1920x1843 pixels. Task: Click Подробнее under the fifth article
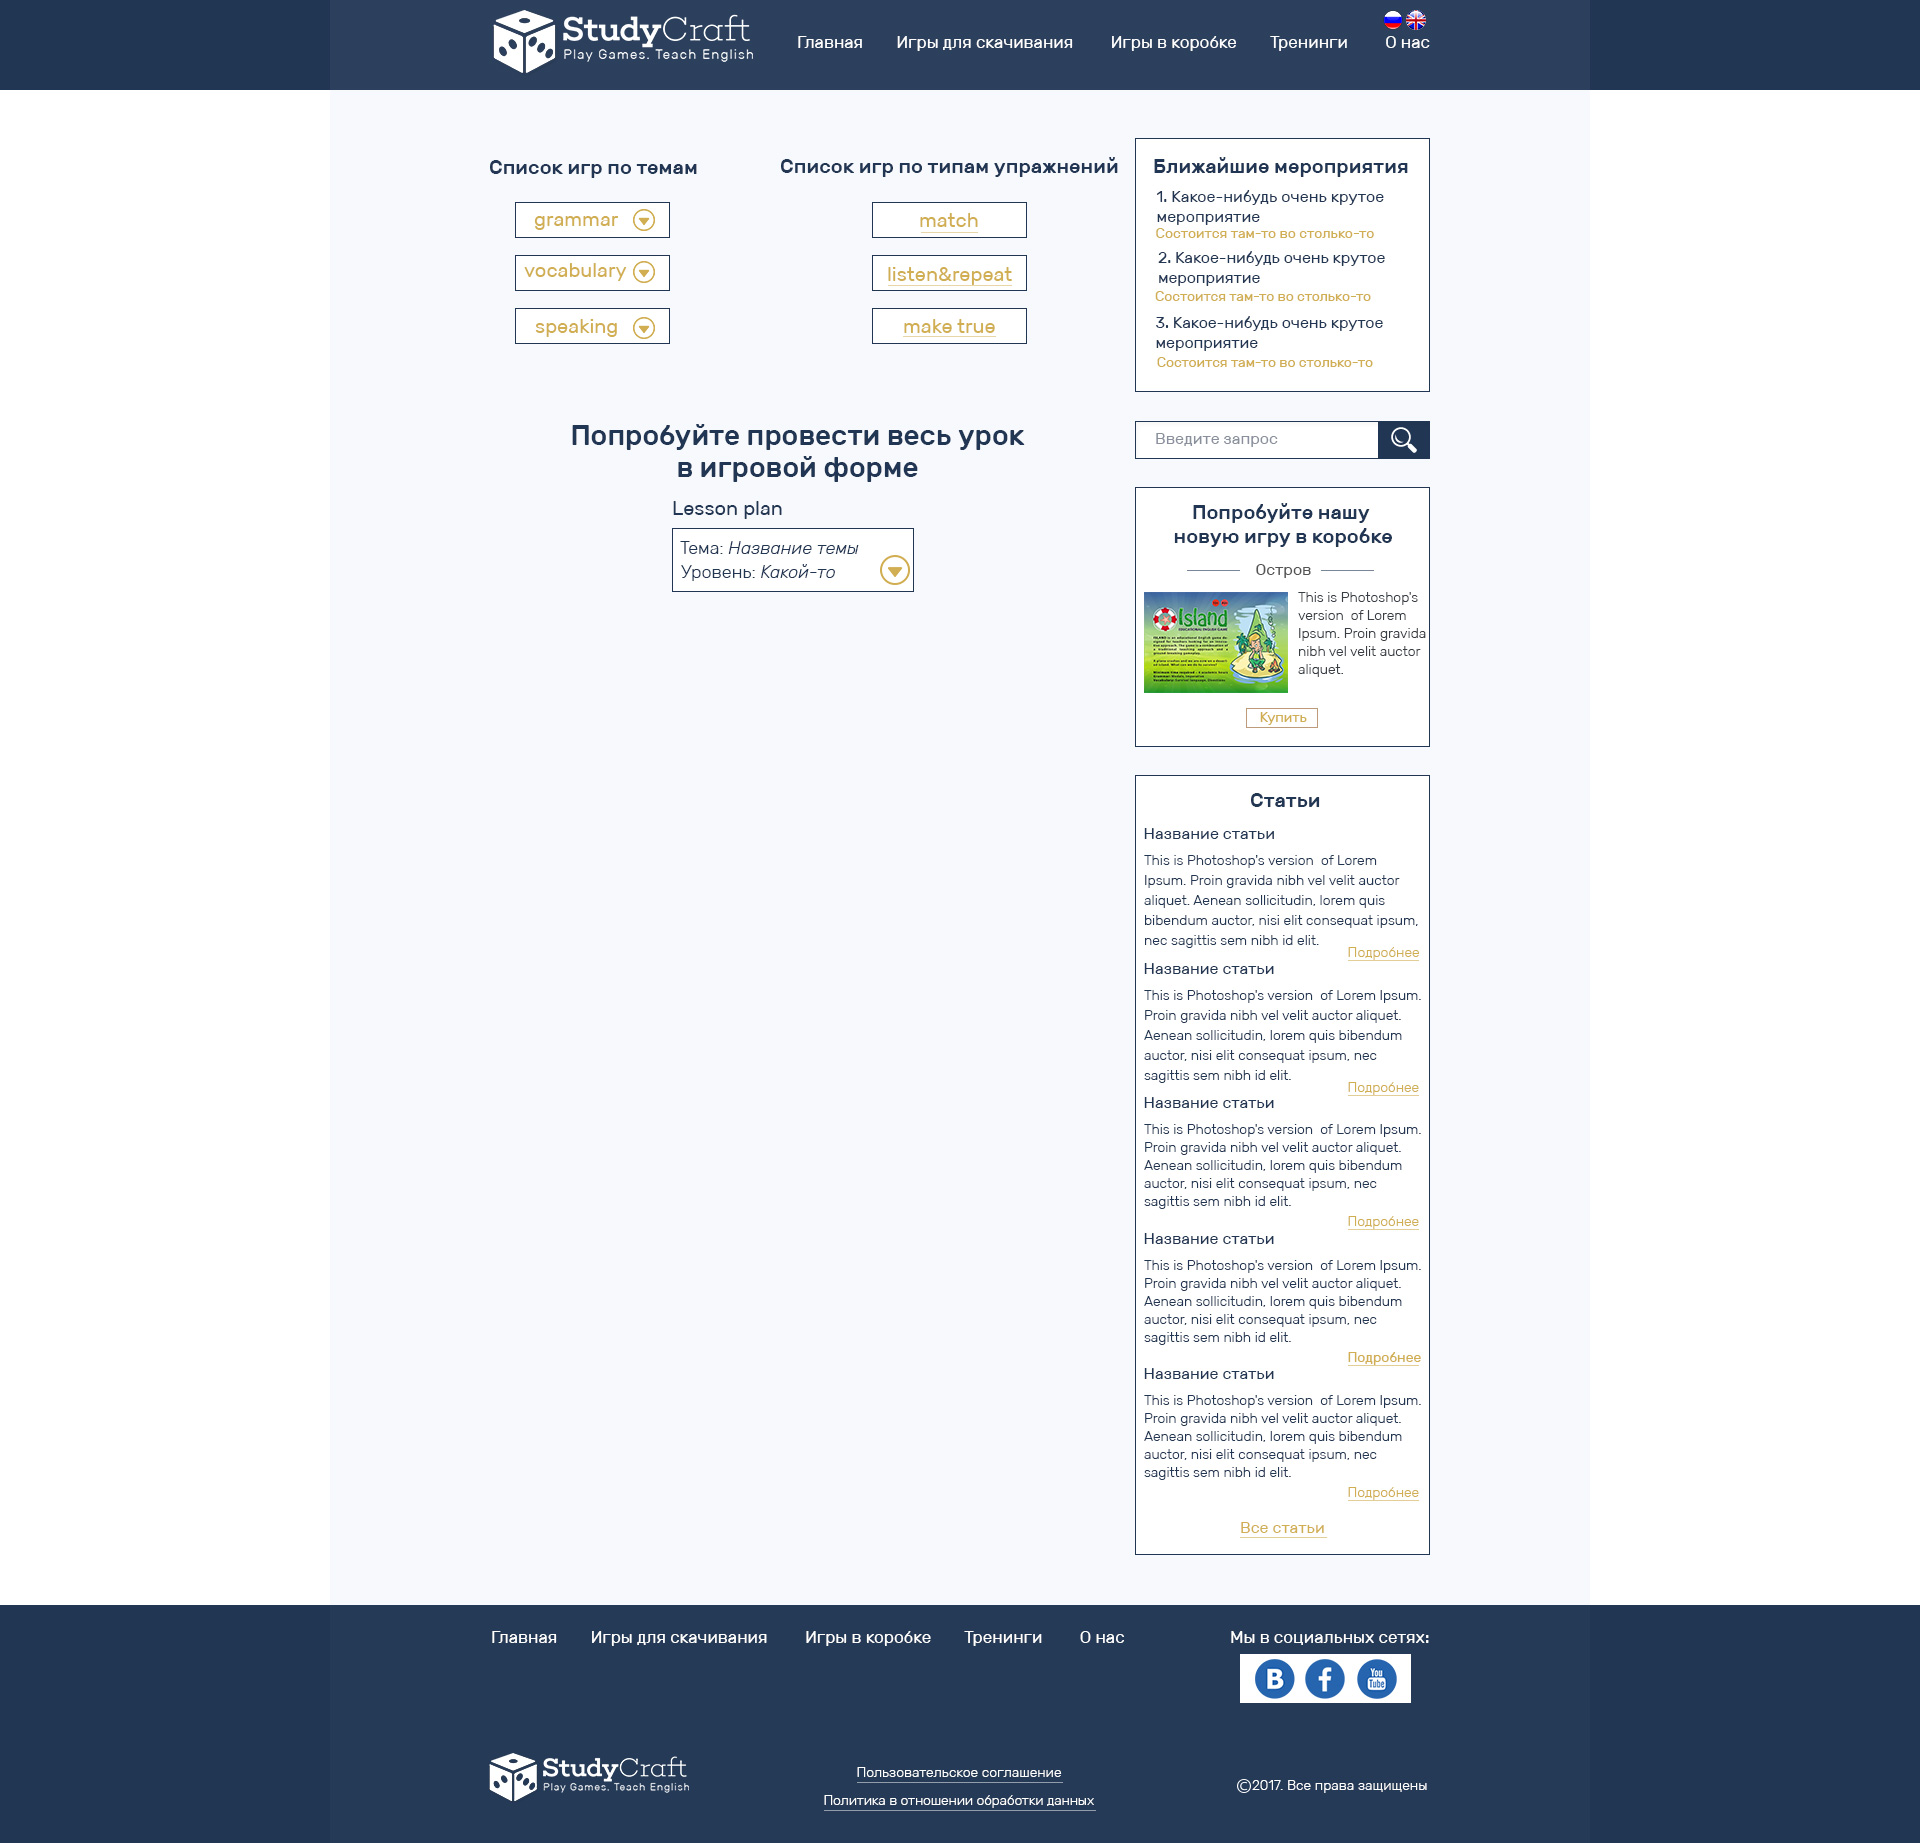(x=1383, y=1493)
